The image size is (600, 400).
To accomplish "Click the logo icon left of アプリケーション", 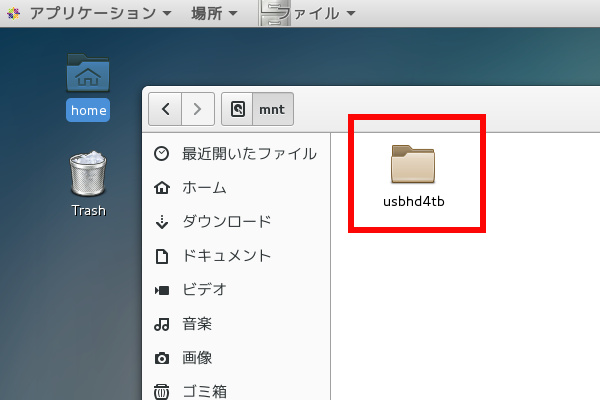I will (x=13, y=13).
